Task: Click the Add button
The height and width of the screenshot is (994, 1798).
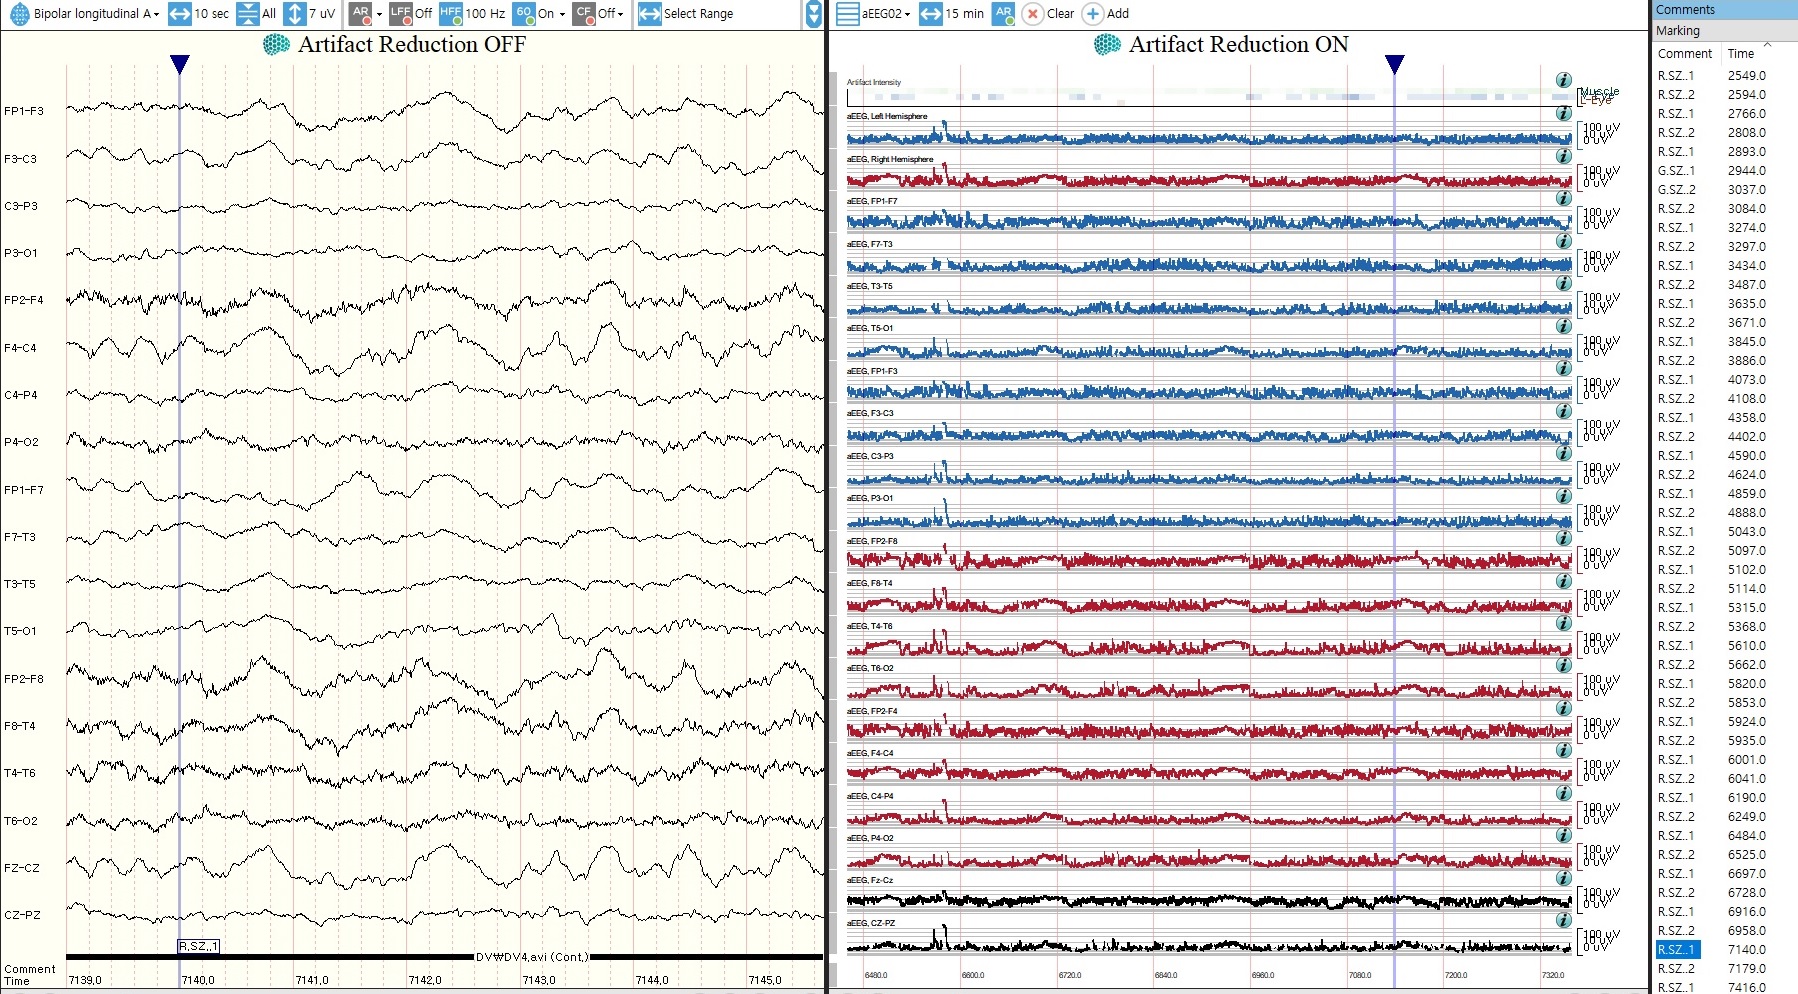Action: click(x=1107, y=14)
